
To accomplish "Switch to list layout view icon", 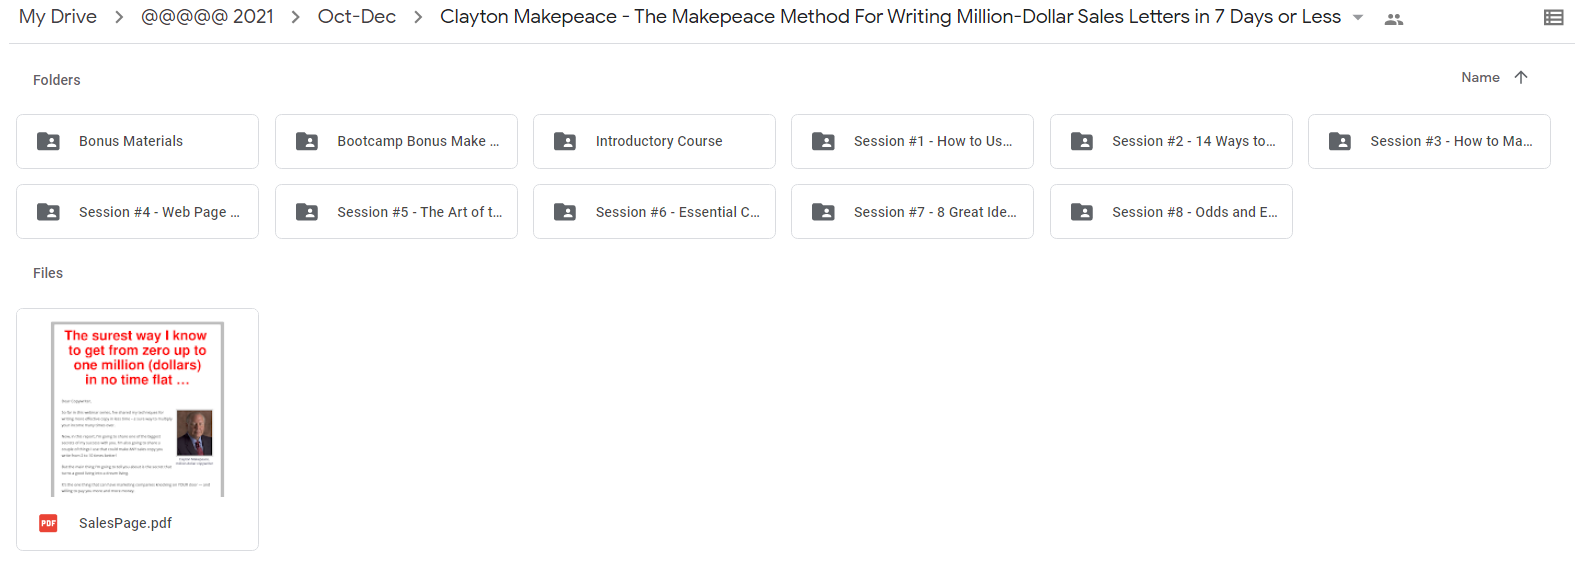I will [1553, 17].
